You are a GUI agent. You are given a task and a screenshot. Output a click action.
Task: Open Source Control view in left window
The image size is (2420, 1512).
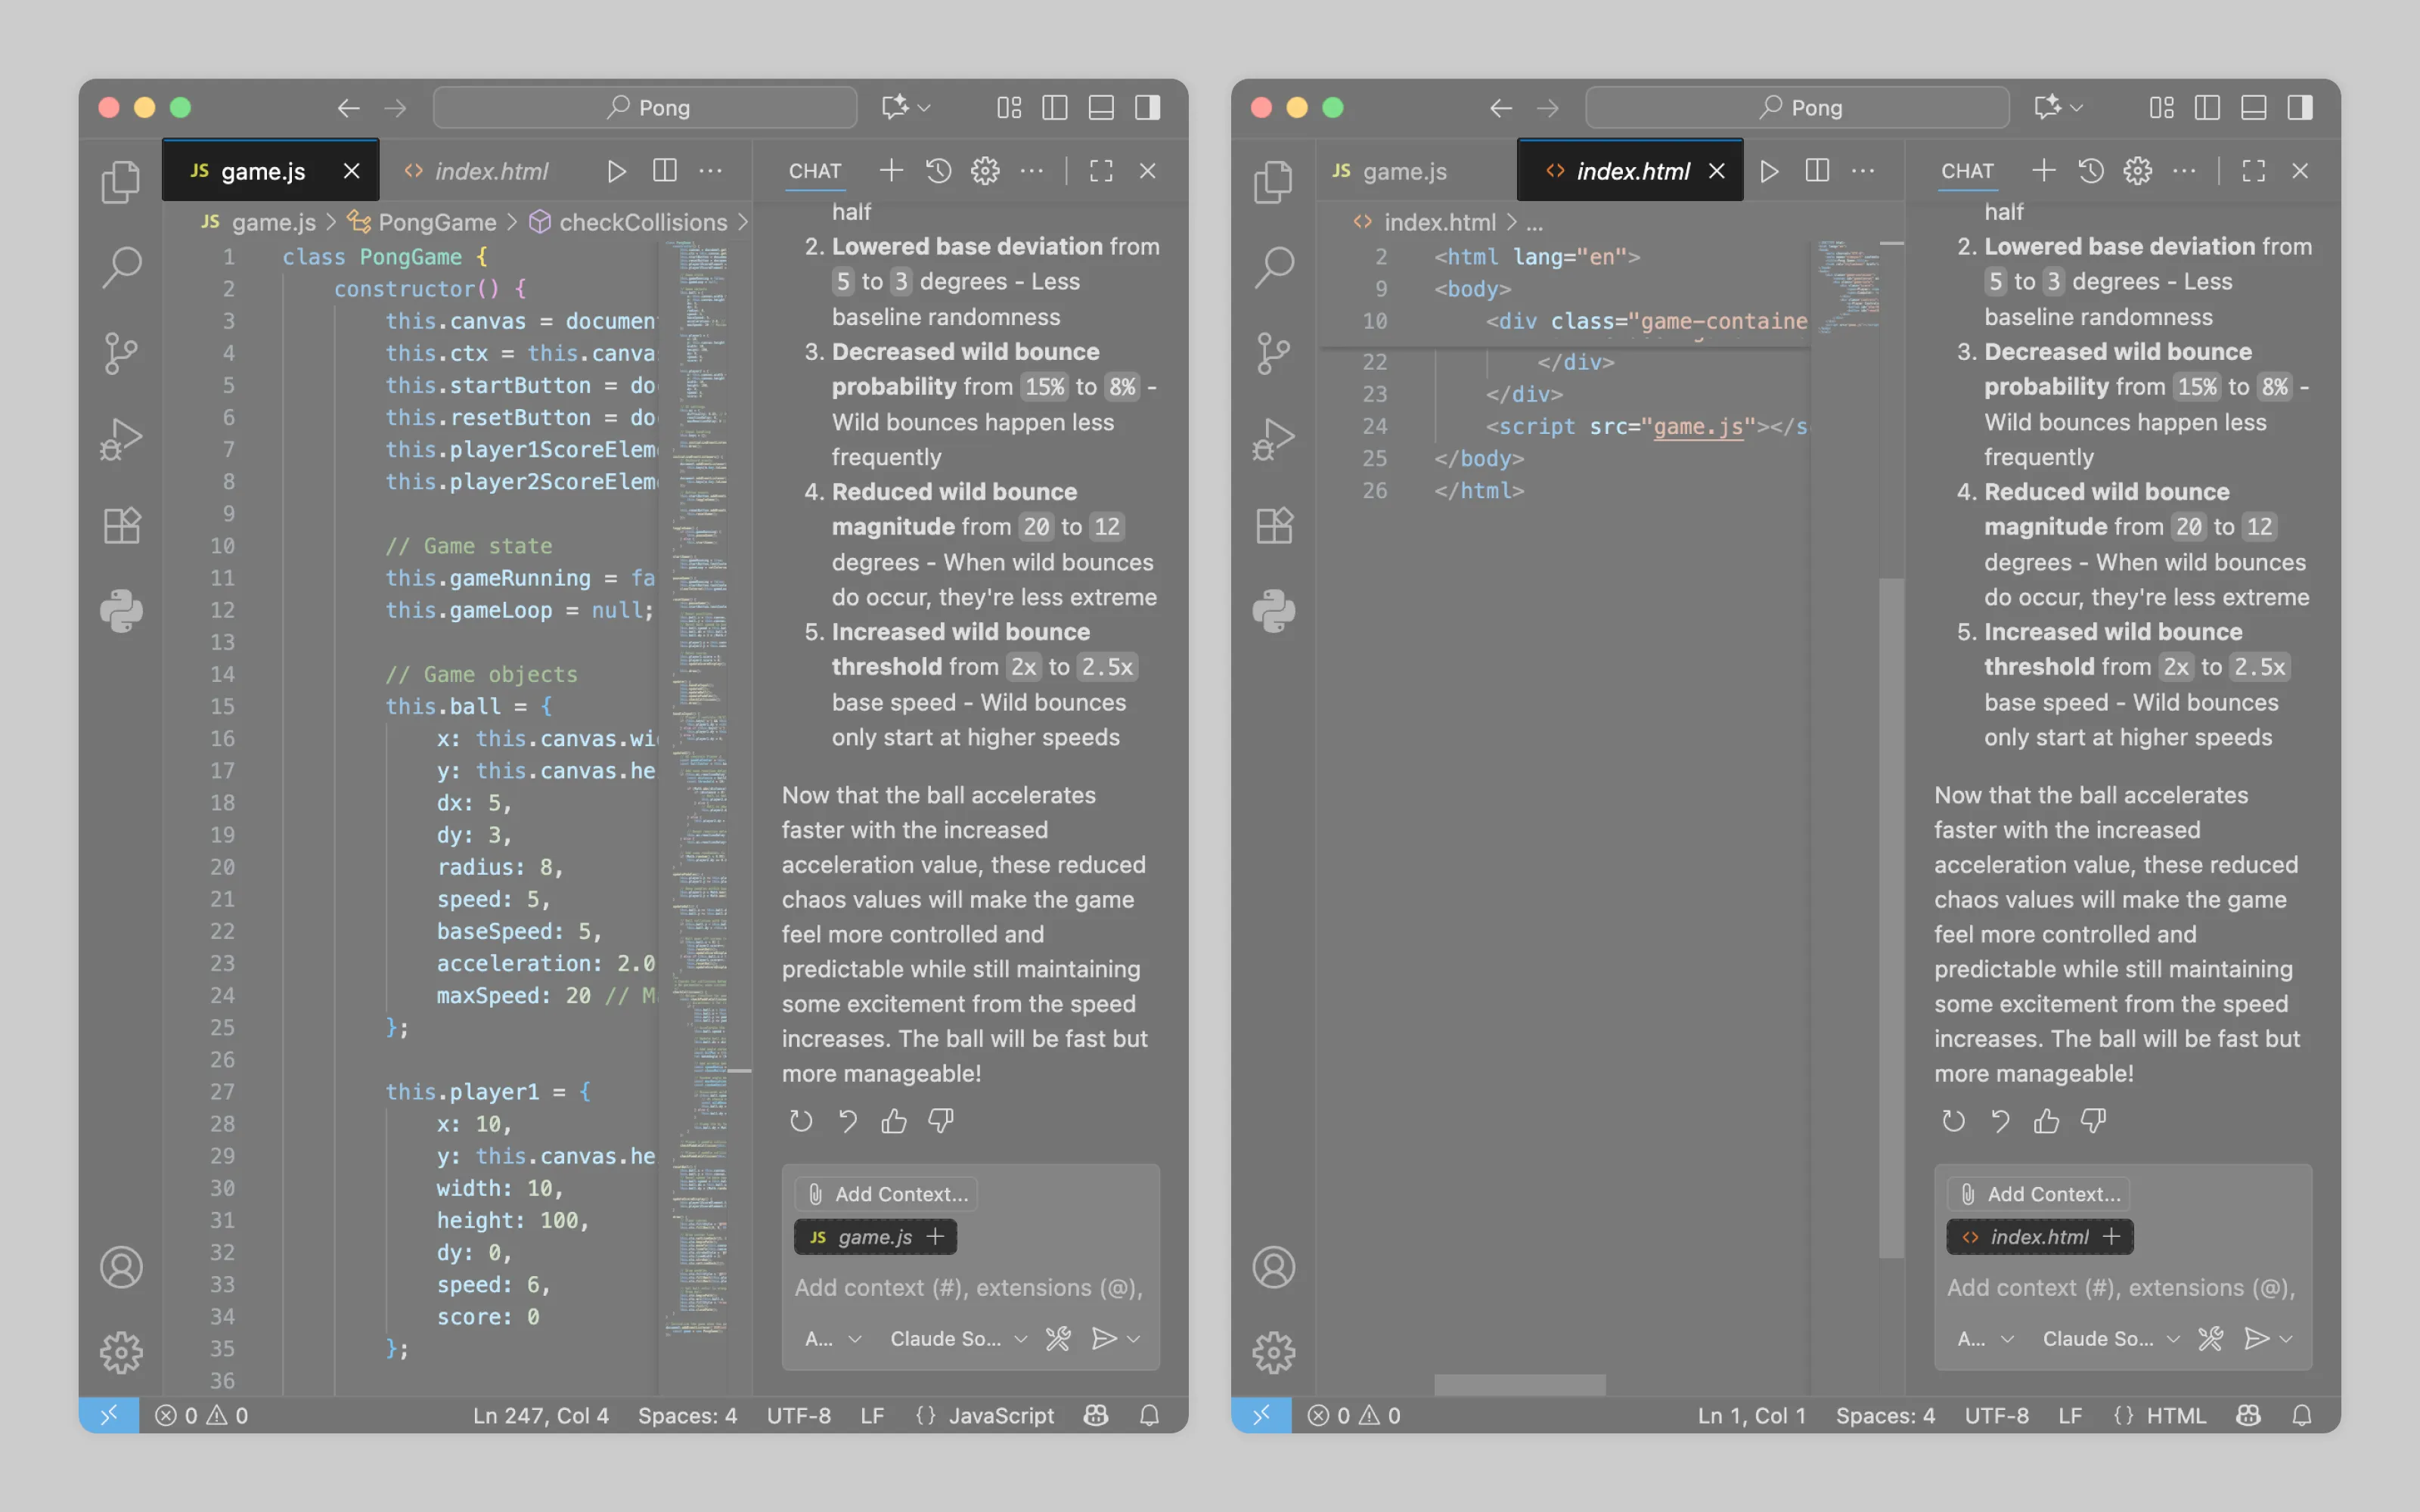pyautogui.click(x=121, y=353)
